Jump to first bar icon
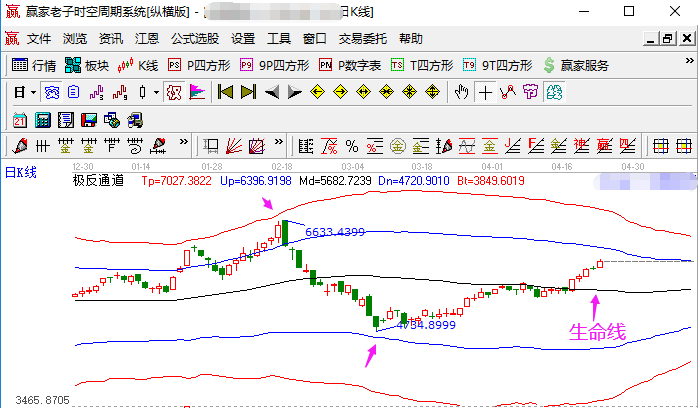 click(x=225, y=92)
